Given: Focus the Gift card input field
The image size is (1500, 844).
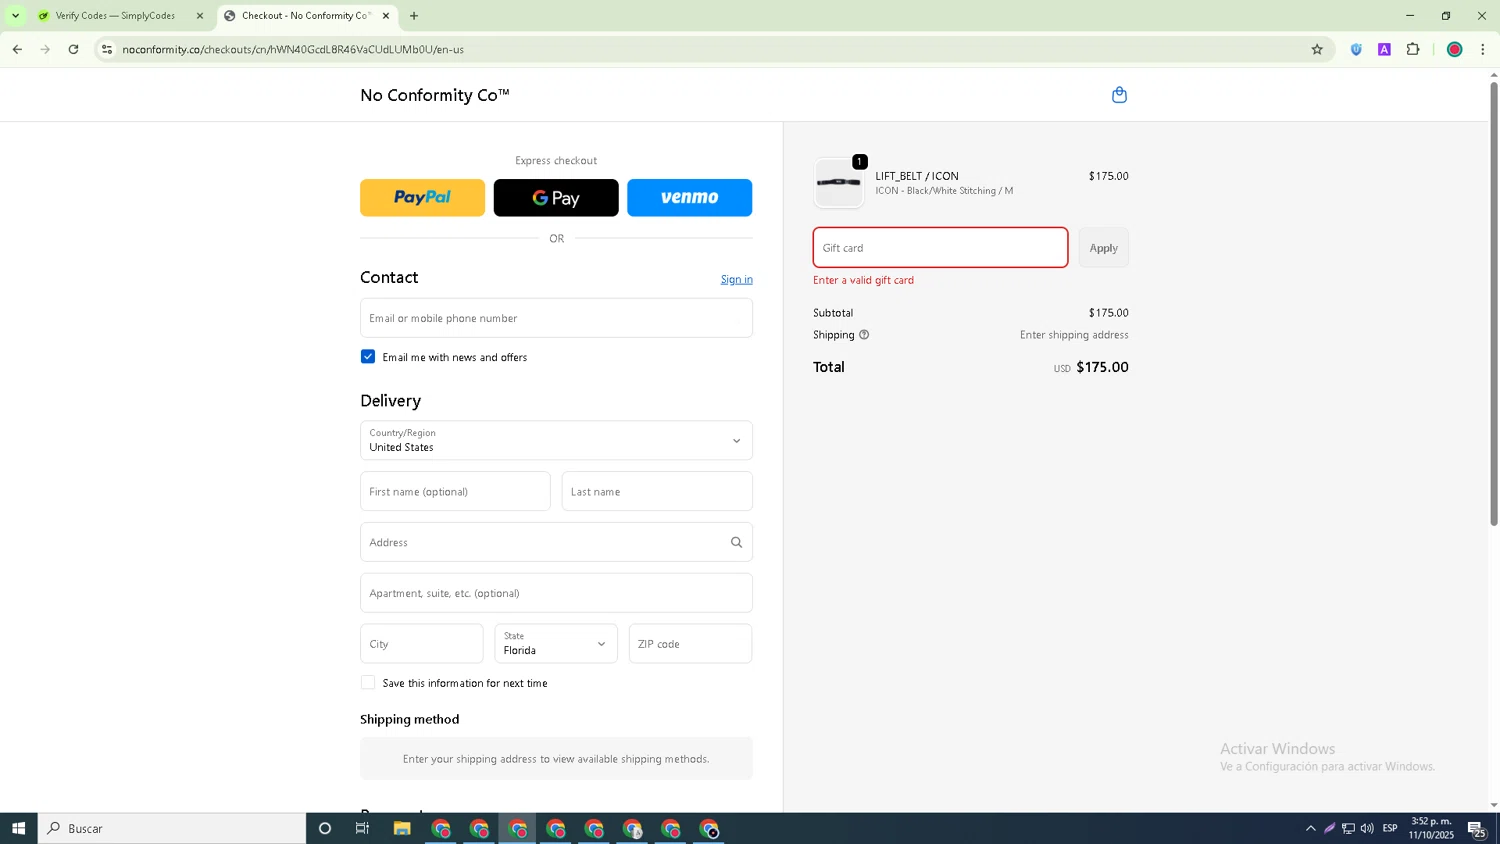Looking at the screenshot, I should pos(940,248).
